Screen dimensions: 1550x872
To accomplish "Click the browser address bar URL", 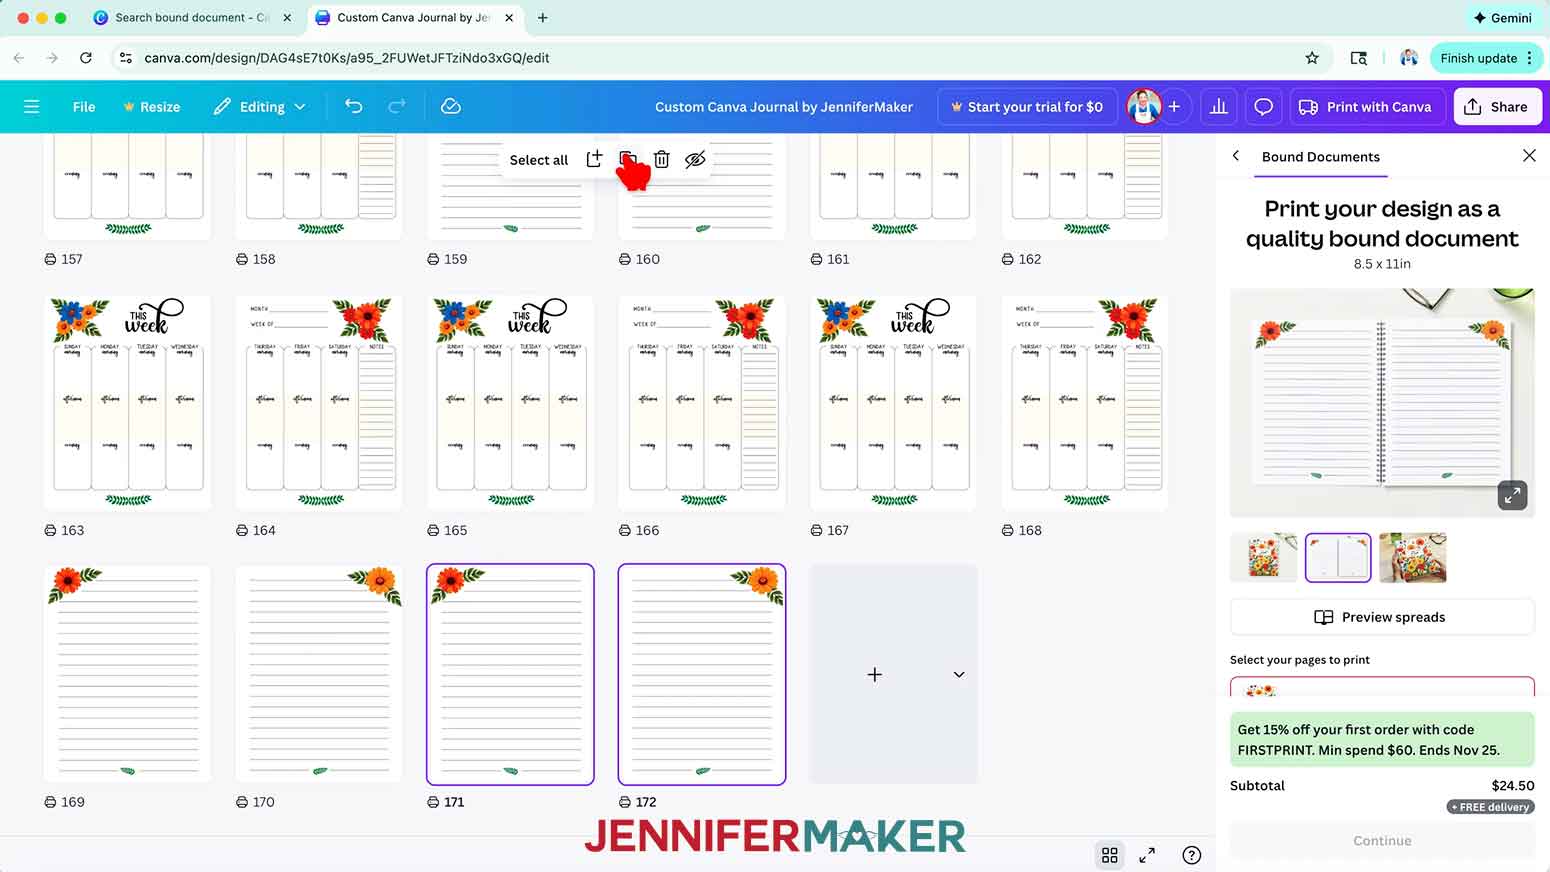I will point(347,58).
